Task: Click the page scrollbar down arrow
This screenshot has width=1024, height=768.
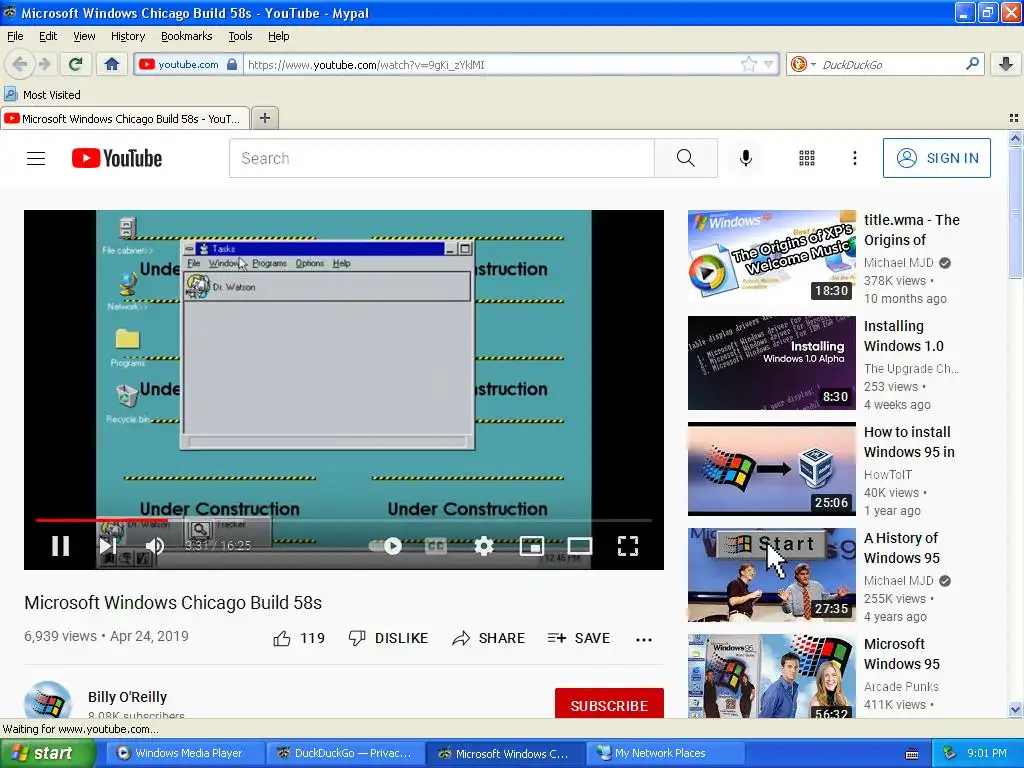Action: point(1015,709)
